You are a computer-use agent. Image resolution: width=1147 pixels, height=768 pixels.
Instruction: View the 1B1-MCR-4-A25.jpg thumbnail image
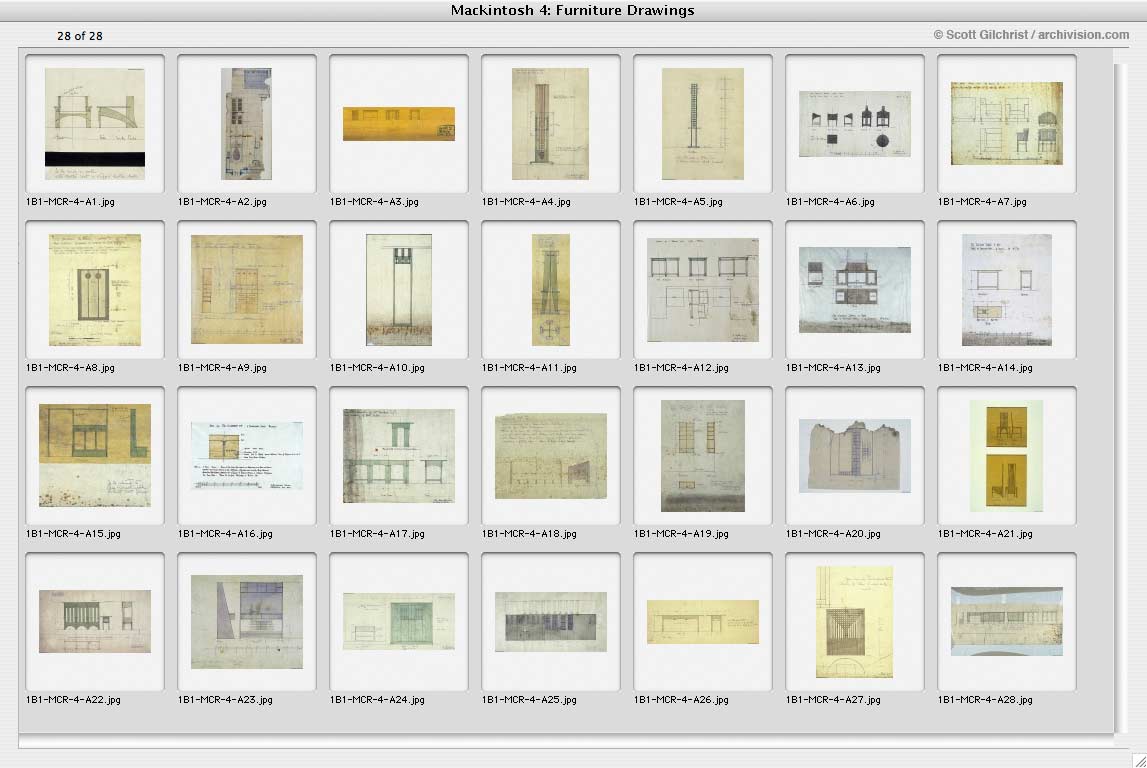[551, 622]
